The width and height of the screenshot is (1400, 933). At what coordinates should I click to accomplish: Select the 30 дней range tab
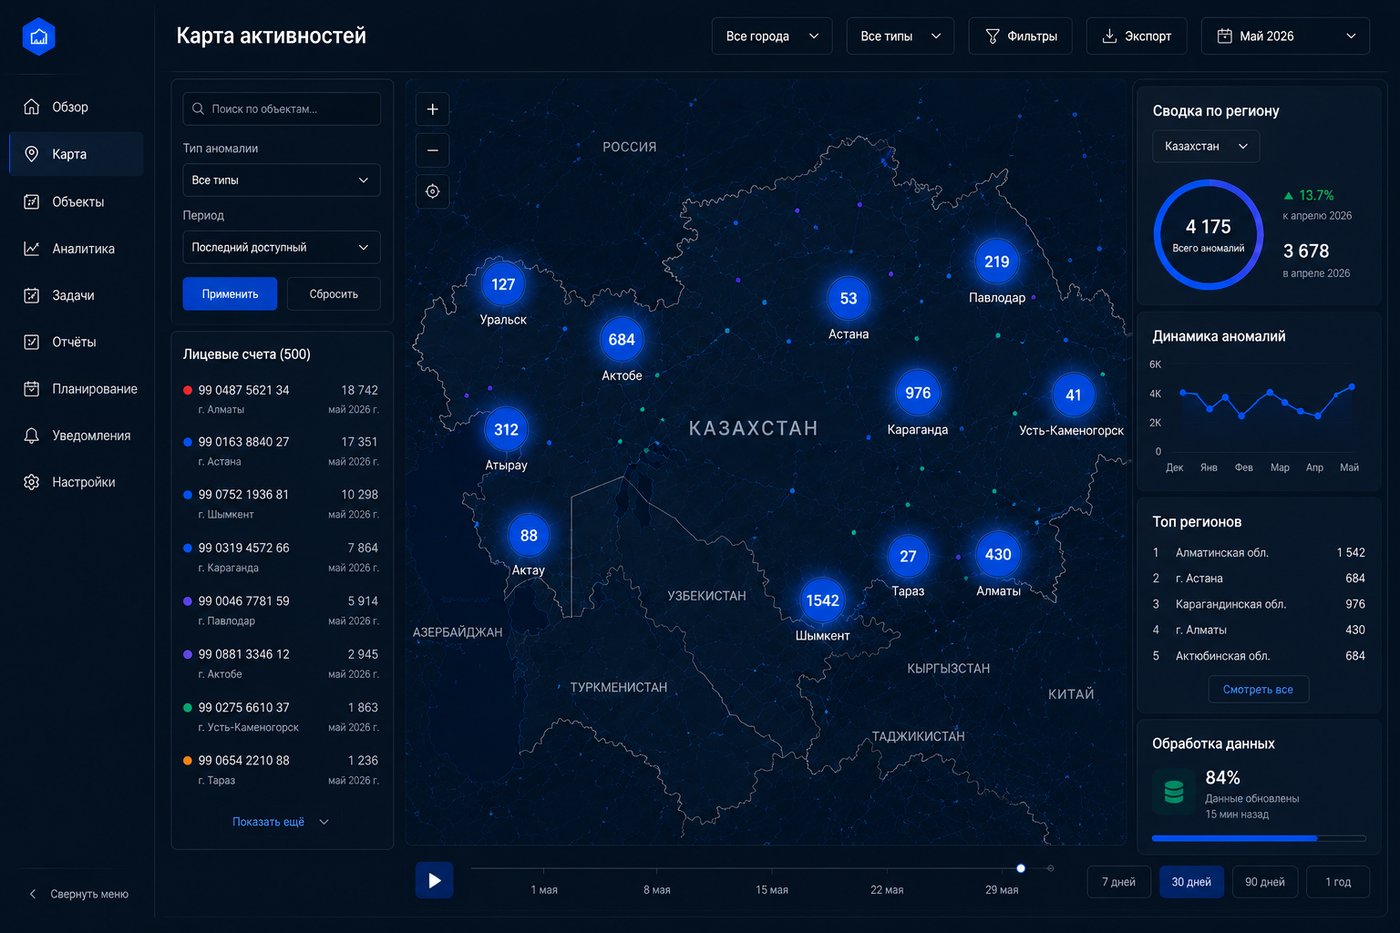click(x=1191, y=882)
